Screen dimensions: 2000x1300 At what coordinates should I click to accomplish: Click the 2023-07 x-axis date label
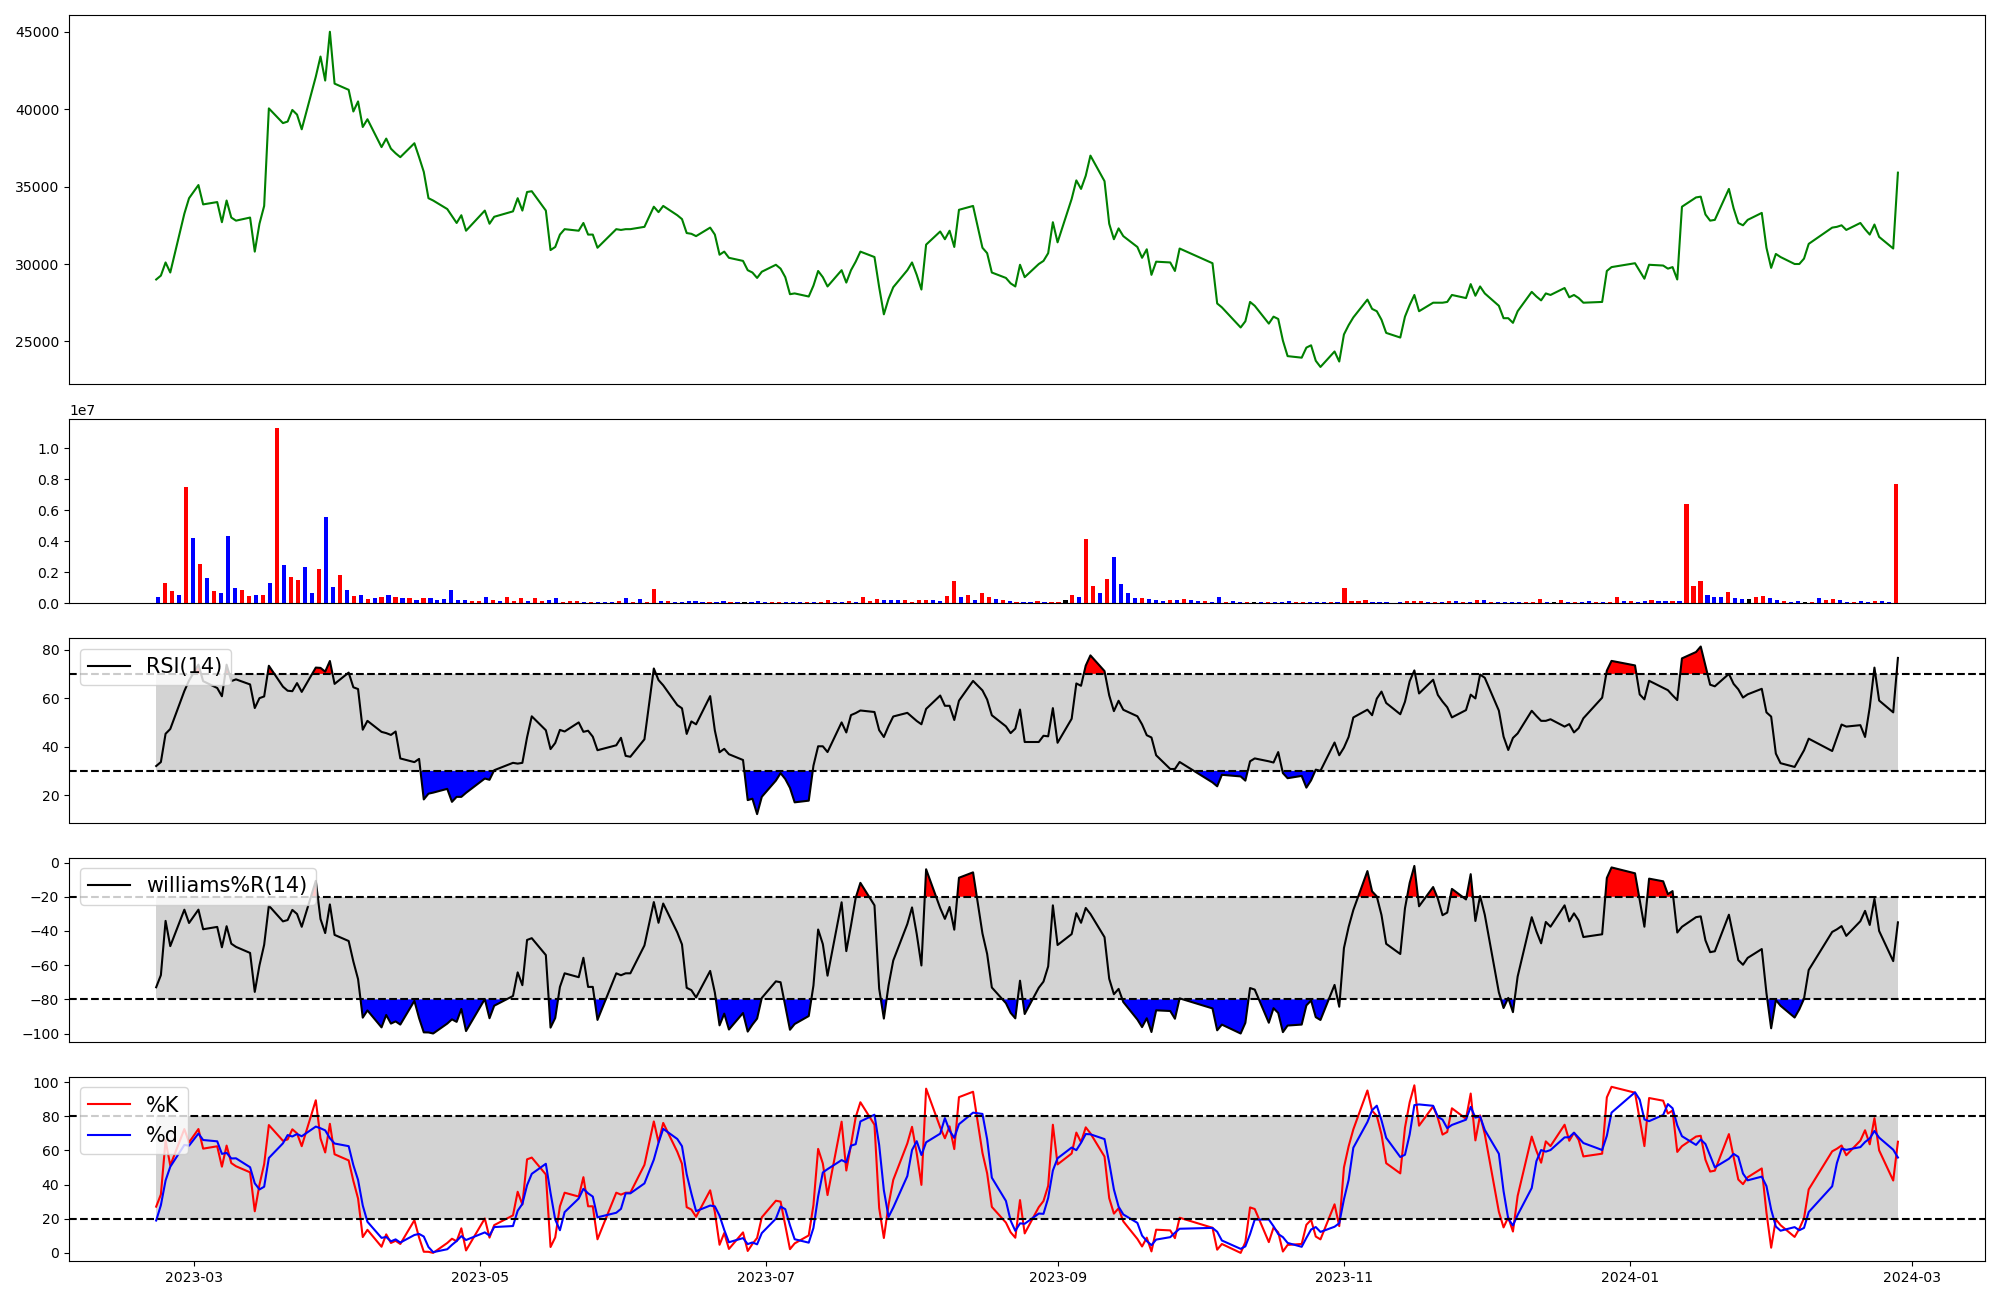(767, 1277)
